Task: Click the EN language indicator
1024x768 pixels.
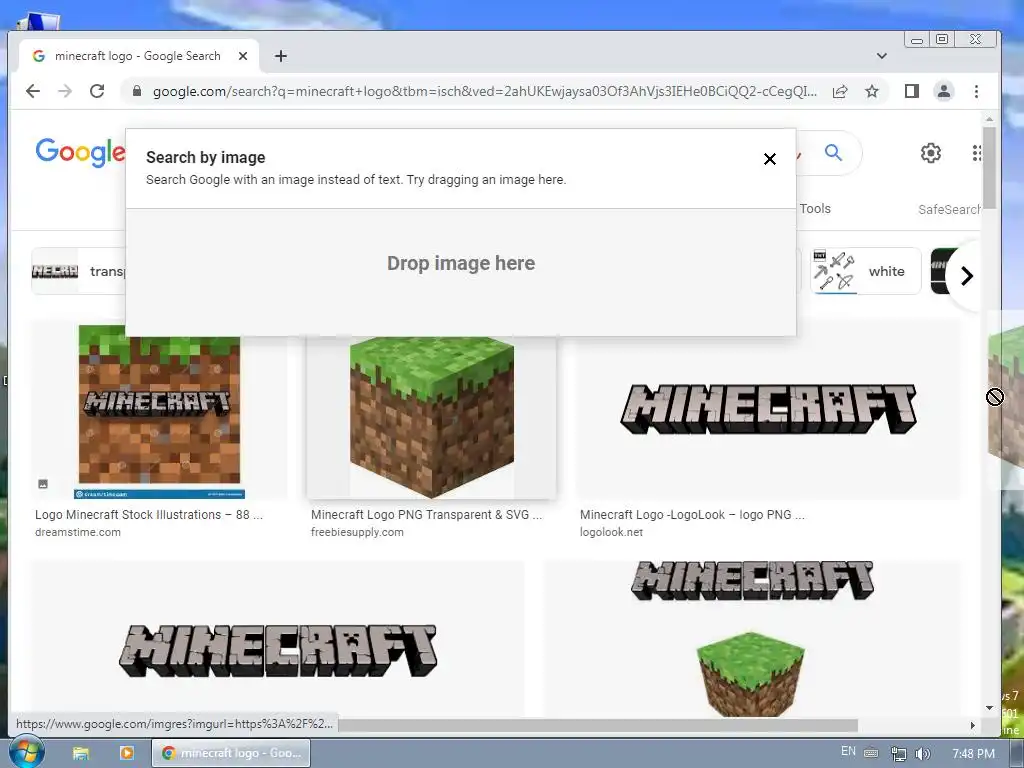Action: tap(848, 752)
